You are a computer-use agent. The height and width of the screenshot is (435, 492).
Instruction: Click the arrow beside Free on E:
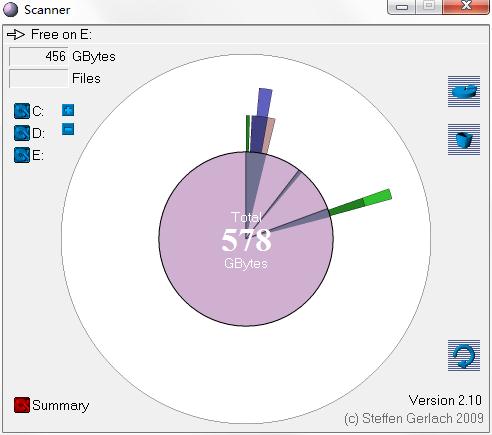(16, 34)
